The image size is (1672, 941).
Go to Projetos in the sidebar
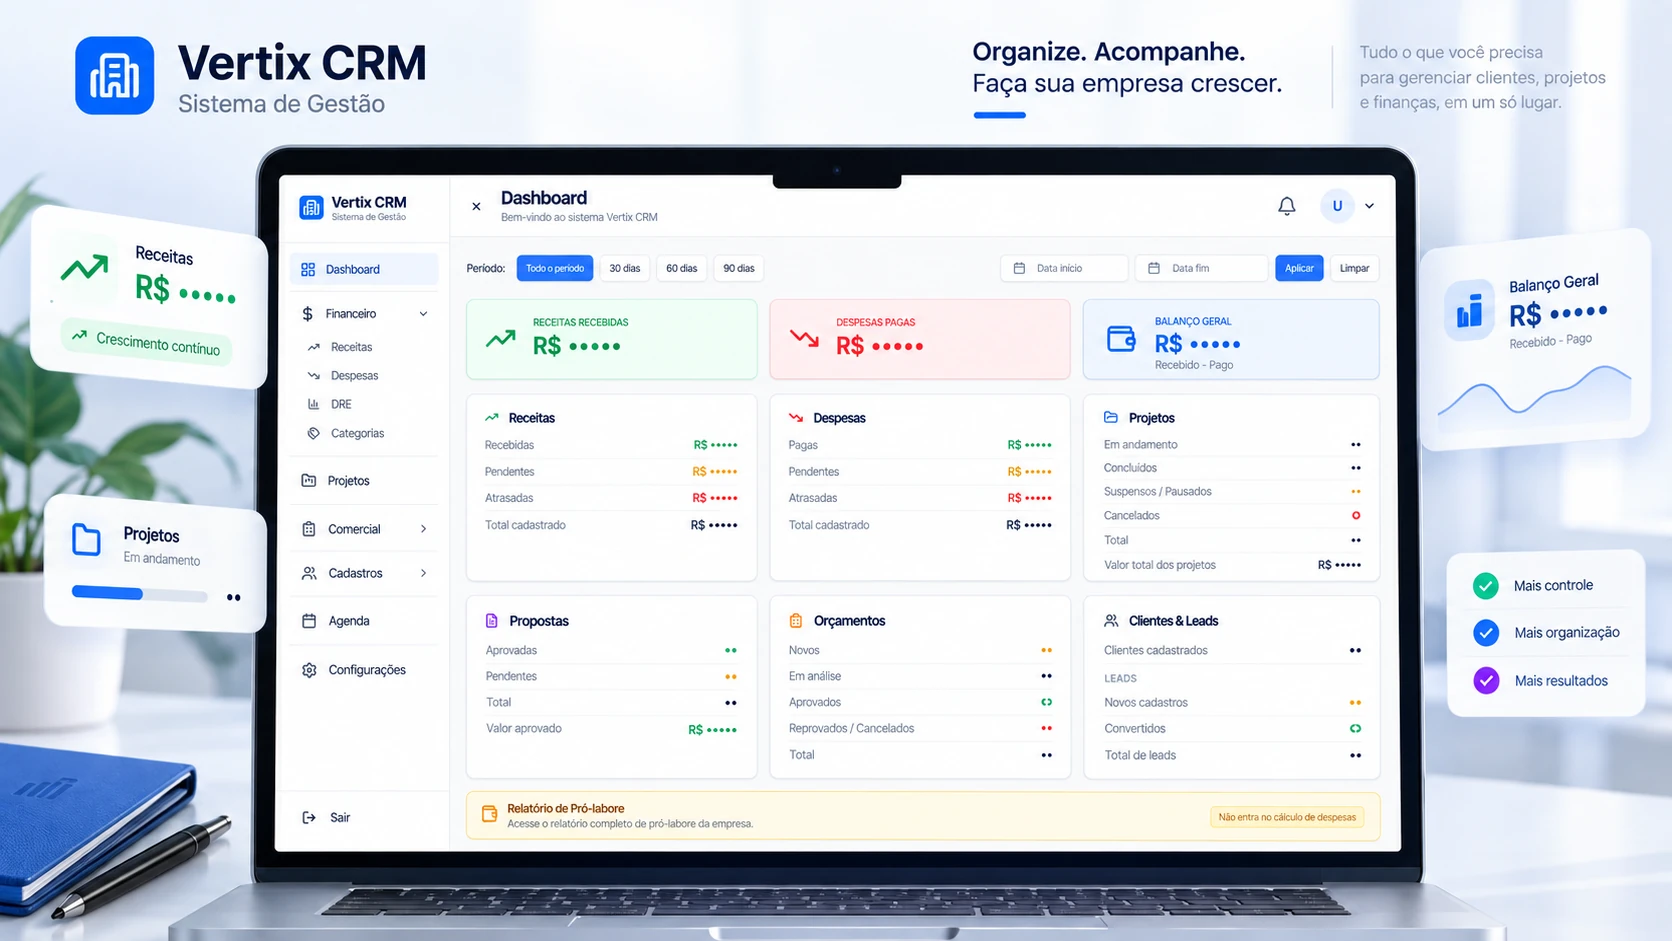(x=348, y=481)
